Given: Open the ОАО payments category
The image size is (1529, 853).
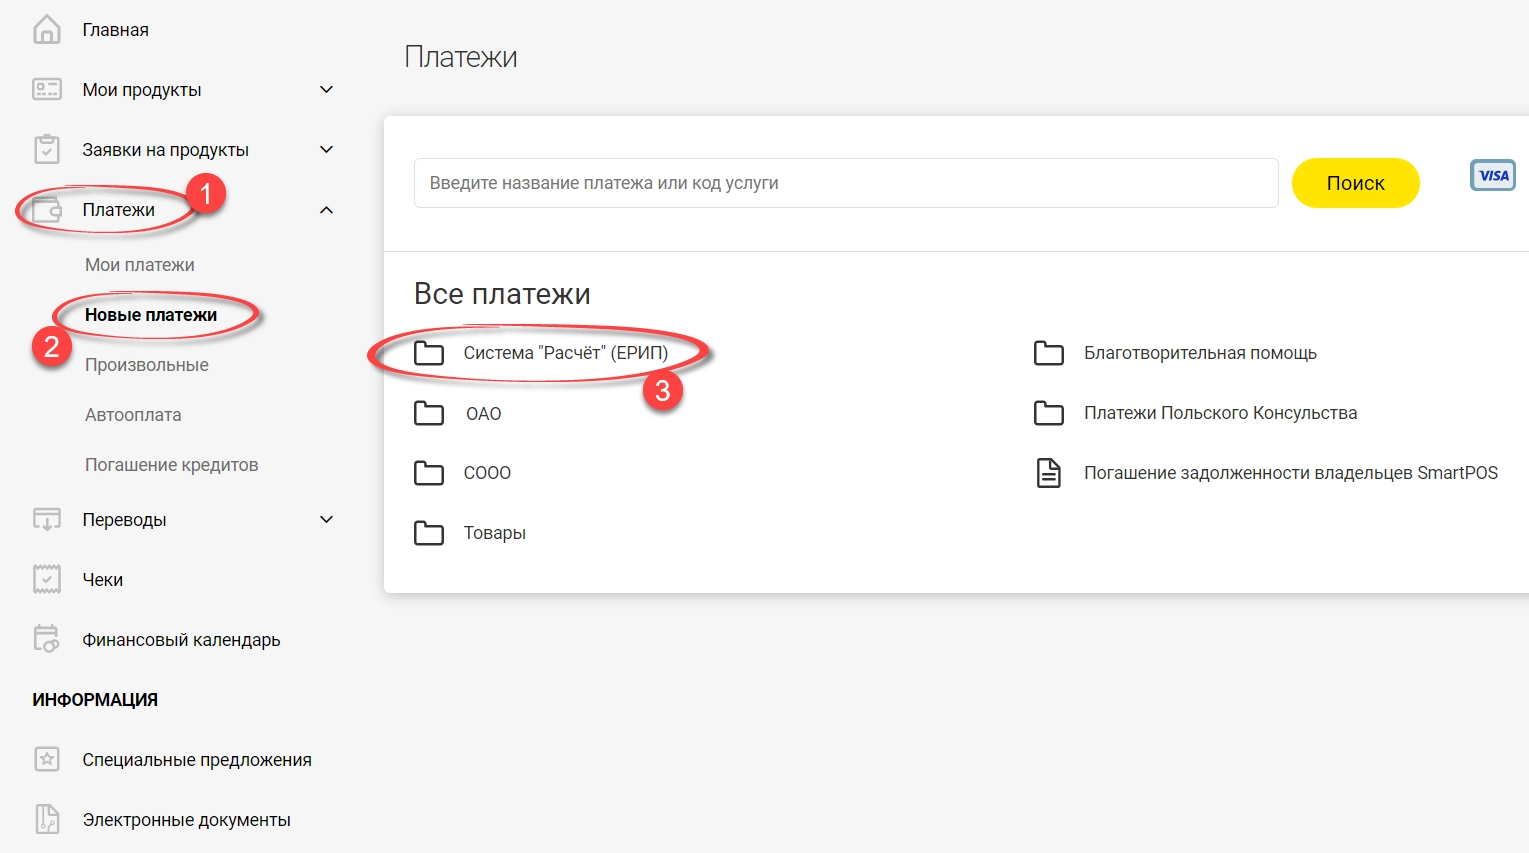Looking at the screenshot, I should point(484,414).
